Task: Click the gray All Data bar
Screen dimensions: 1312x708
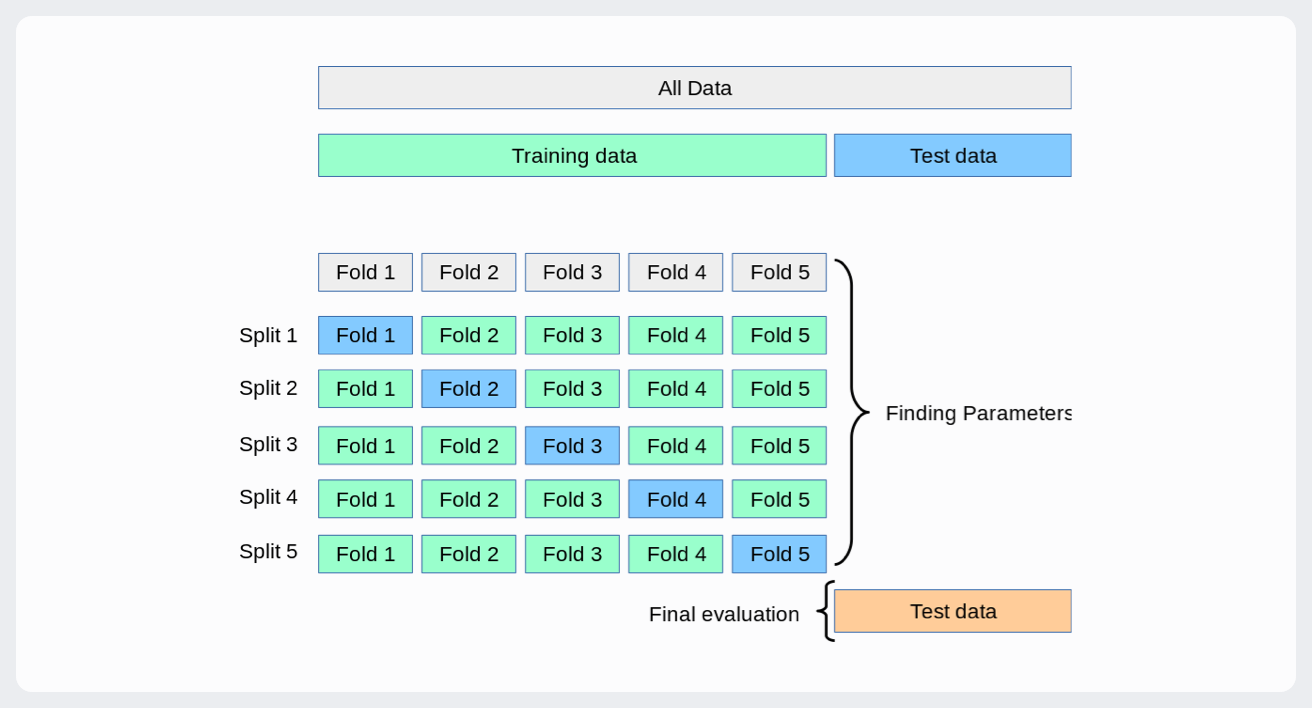Action: 694,88
